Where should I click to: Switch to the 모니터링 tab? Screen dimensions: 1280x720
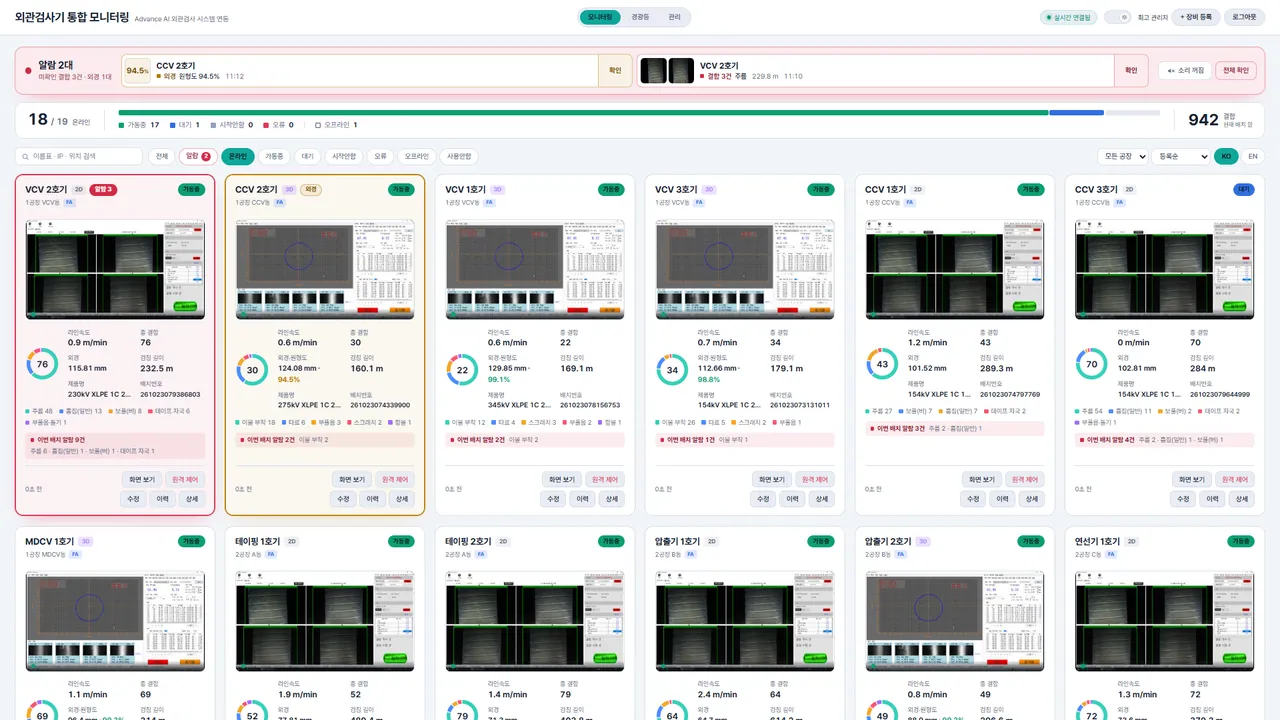click(600, 17)
